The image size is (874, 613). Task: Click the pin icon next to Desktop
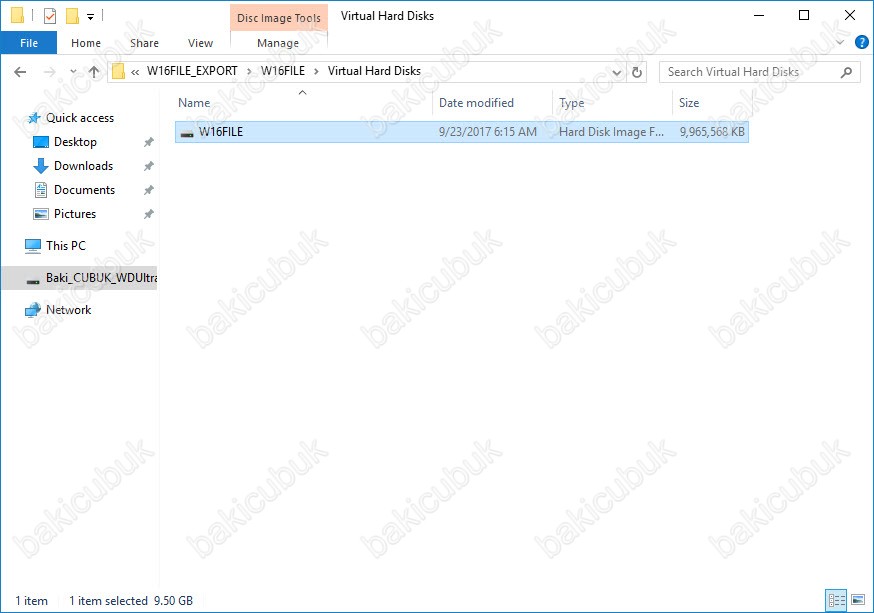point(148,142)
